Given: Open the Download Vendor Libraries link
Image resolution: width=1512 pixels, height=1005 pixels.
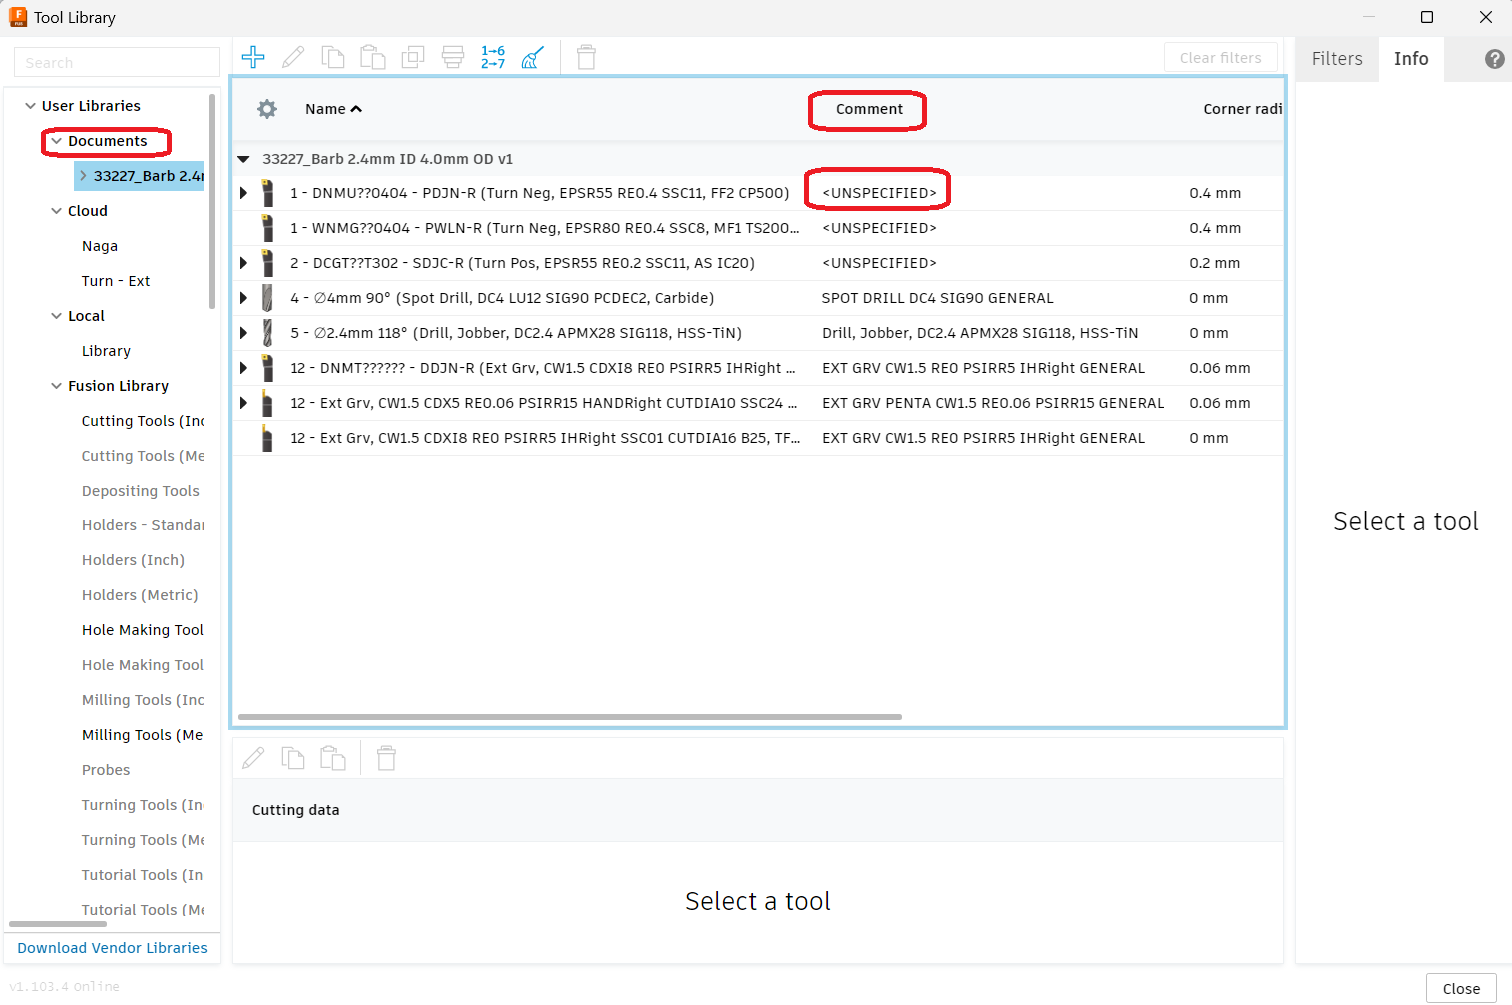Looking at the screenshot, I should 111,947.
